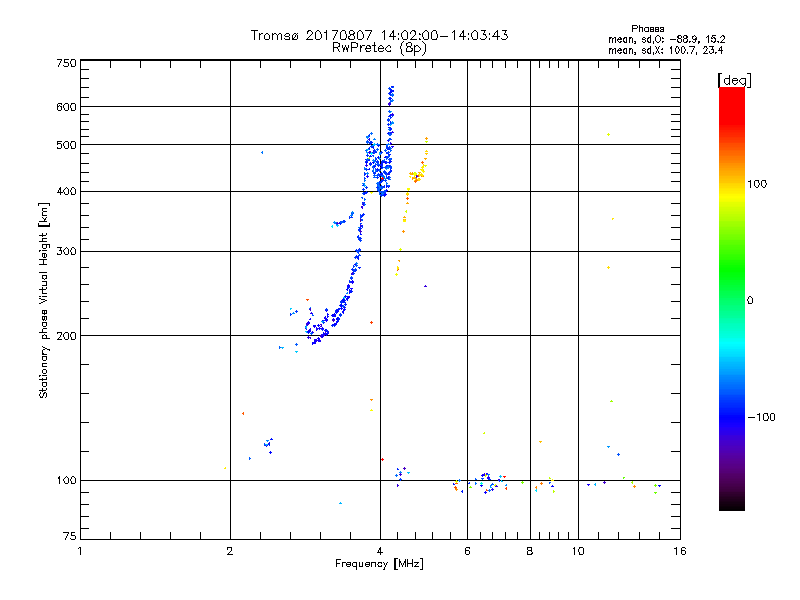Click the orange X-mode echo cluster near 5 MHz
800x600 pixels.
click(x=418, y=175)
